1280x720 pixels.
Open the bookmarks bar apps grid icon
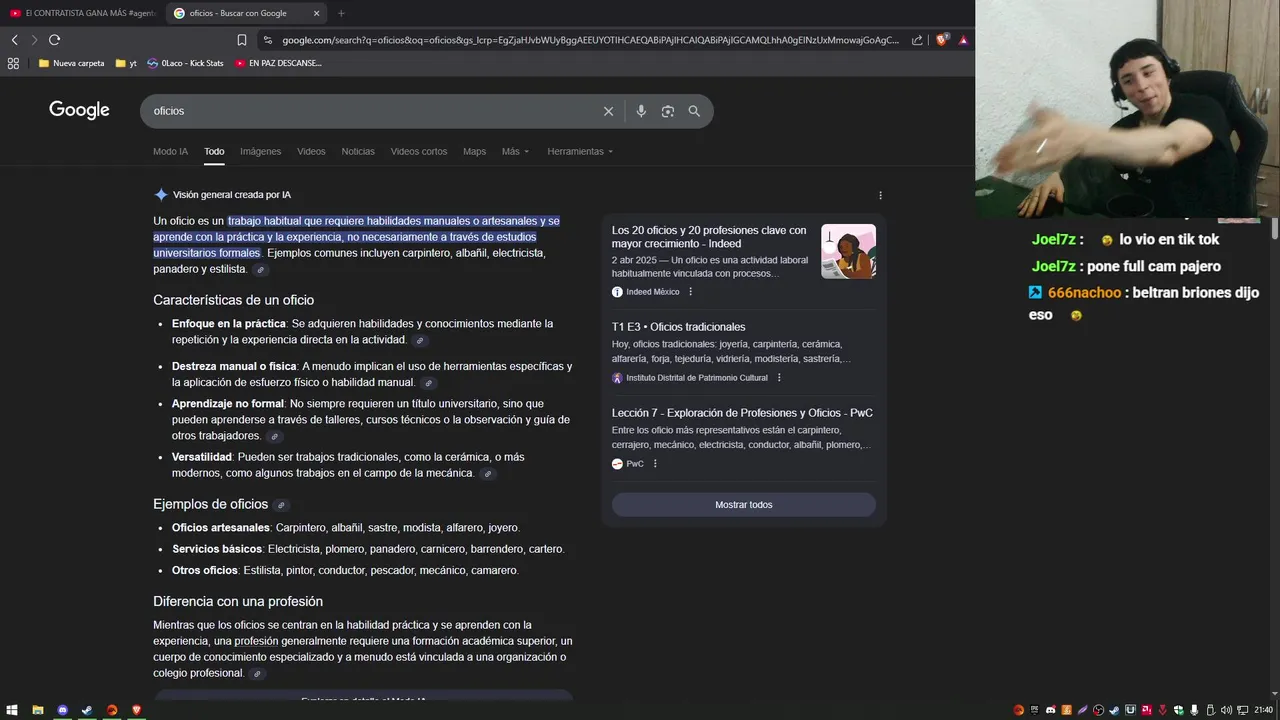pyautogui.click(x=13, y=63)
